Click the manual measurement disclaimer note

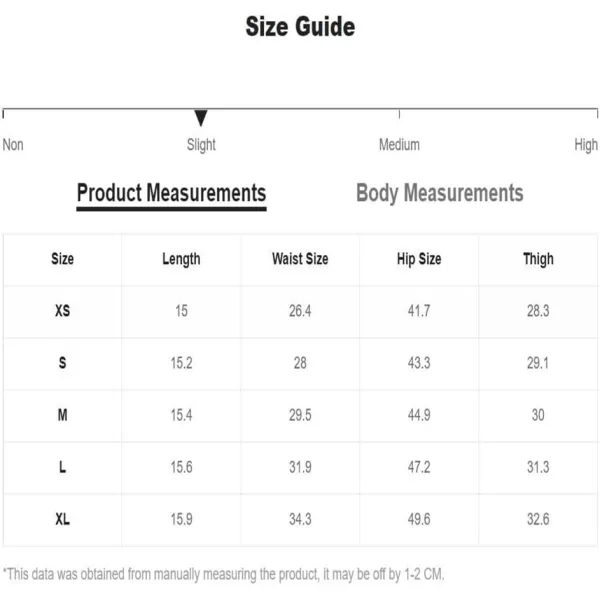[x=223, y=574]
